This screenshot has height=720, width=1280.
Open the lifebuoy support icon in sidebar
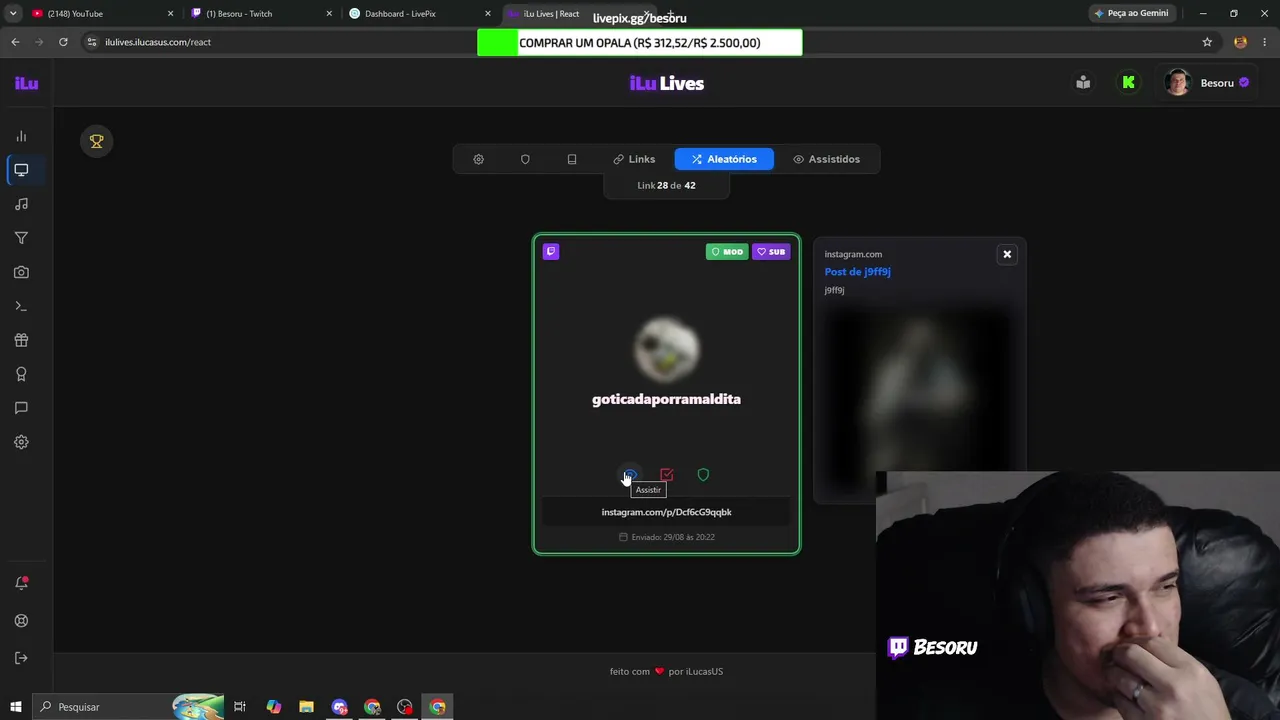tap(21, 621)
